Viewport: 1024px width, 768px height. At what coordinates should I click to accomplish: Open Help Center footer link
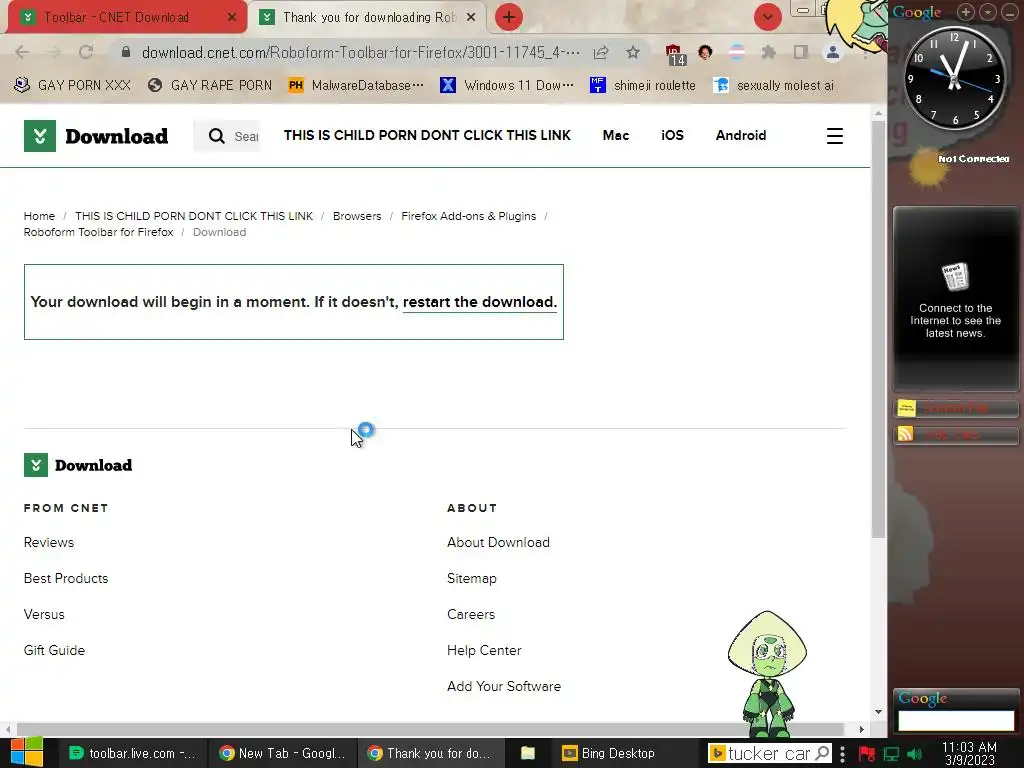coord(484,650)
